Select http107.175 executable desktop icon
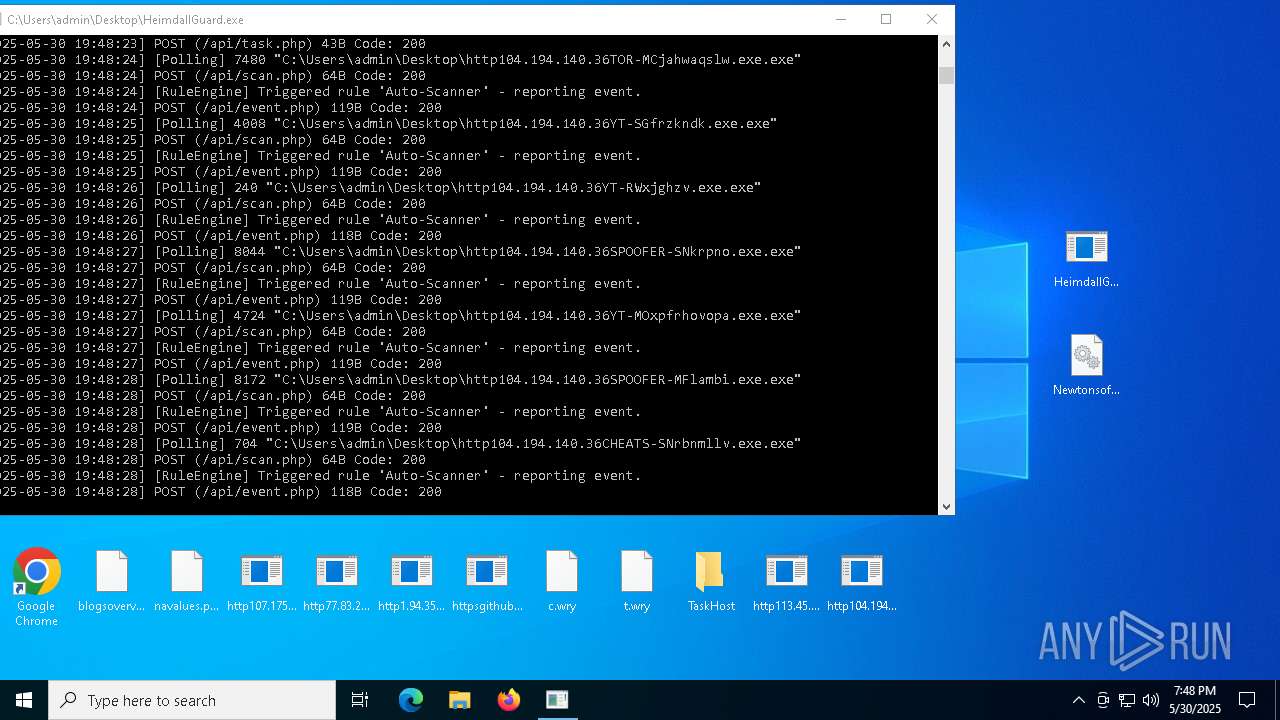This screenshot has height=720, width=1280. click(x=262, y=581)
